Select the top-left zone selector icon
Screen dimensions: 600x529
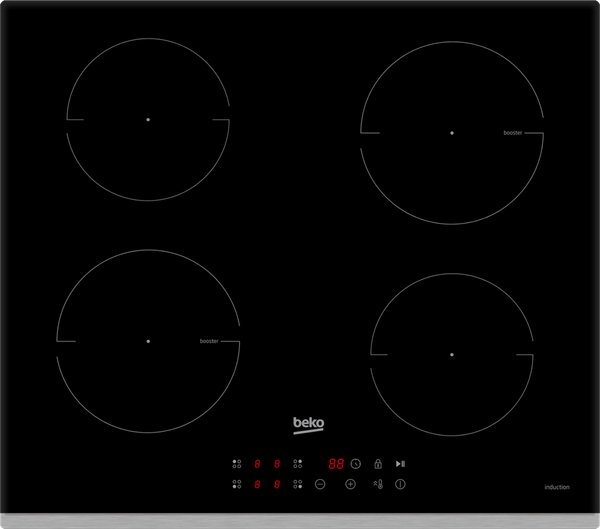point(237,464)
